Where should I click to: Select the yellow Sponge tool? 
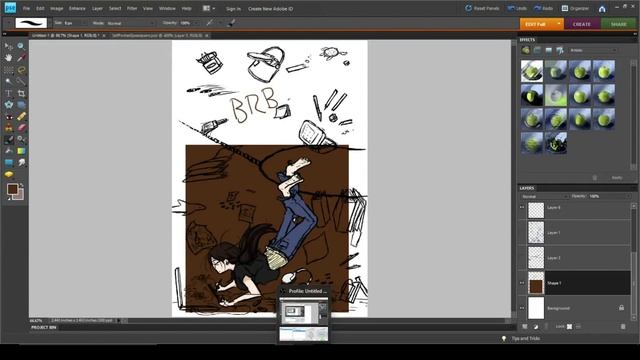click(x=8, y=175)
